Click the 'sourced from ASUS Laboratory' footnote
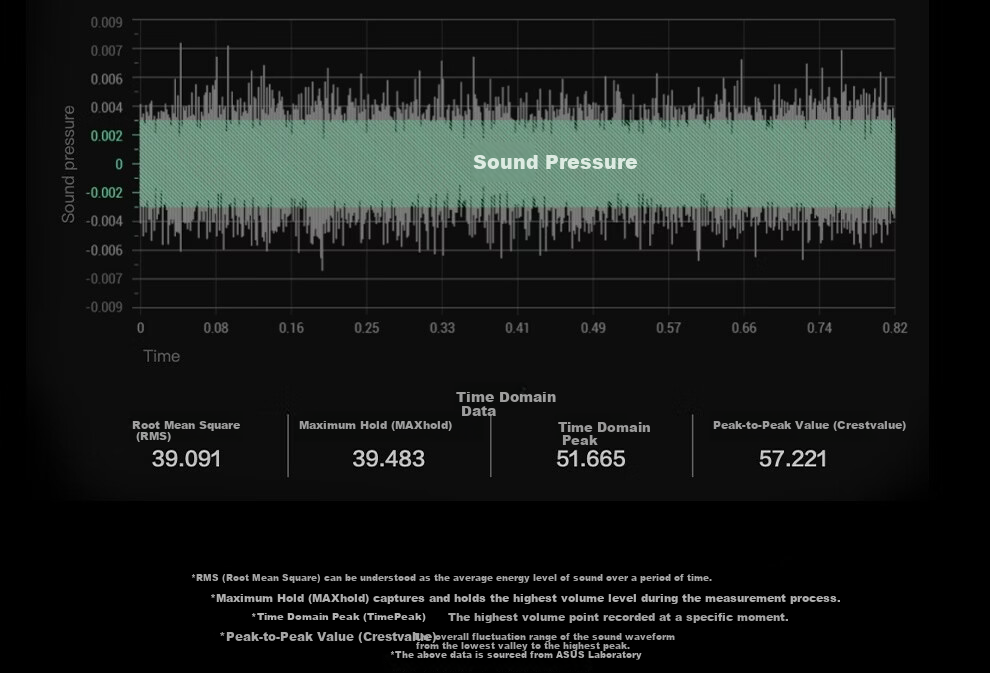The width and height of the screenshot is (990, 673). (x=516, y=655)
